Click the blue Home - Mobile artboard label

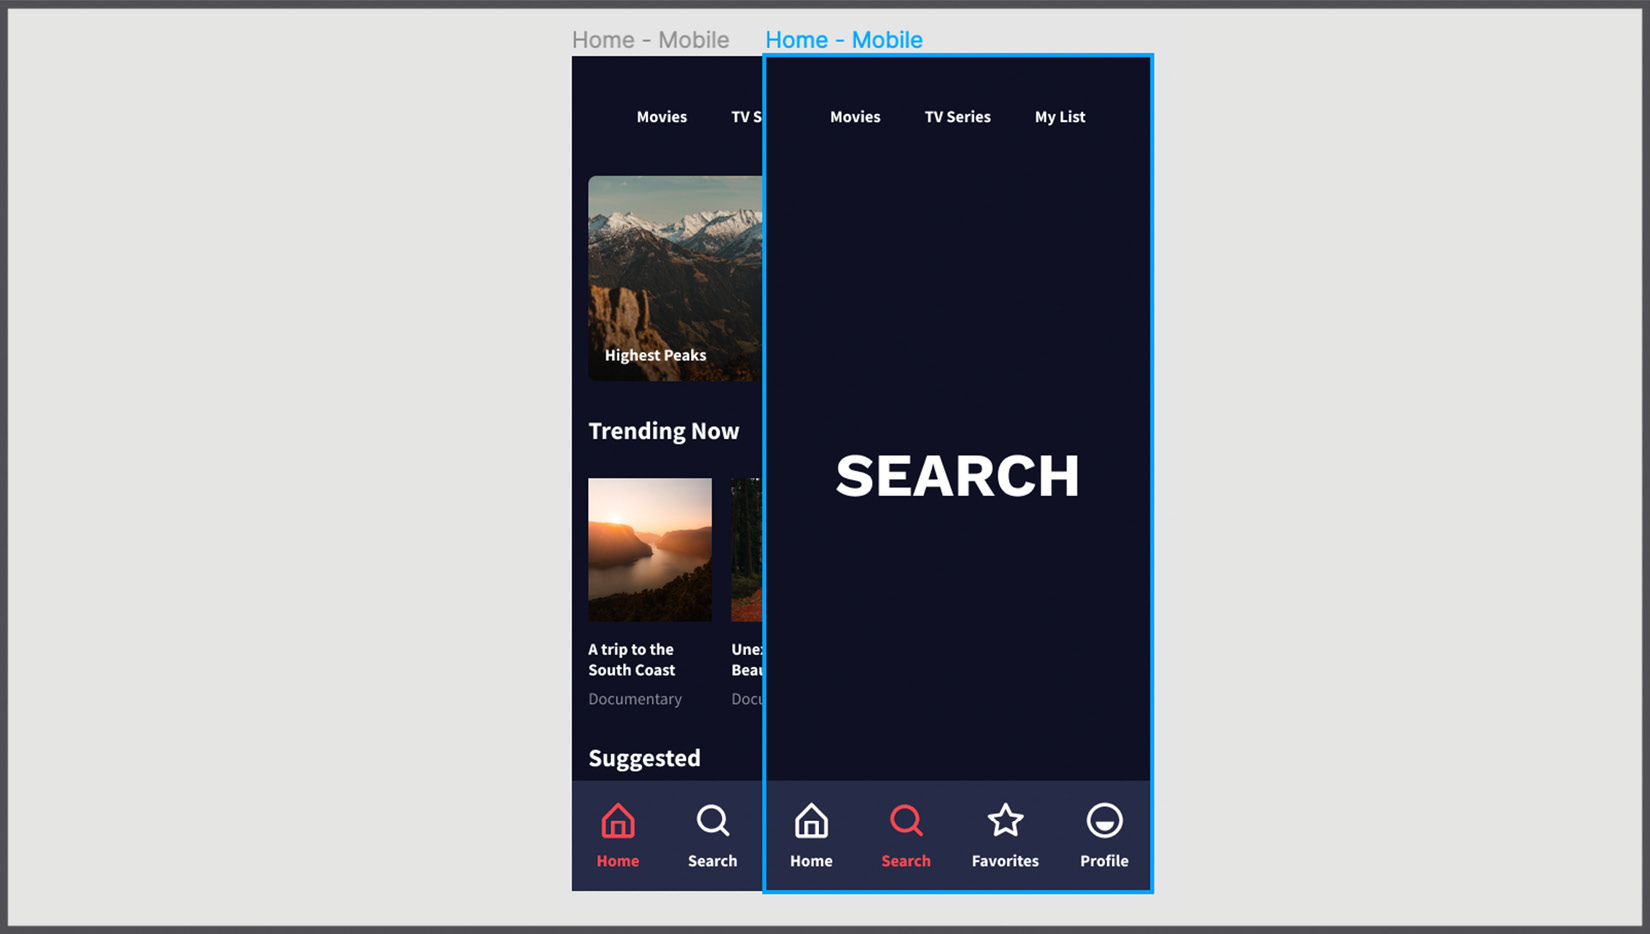(843, 40)
